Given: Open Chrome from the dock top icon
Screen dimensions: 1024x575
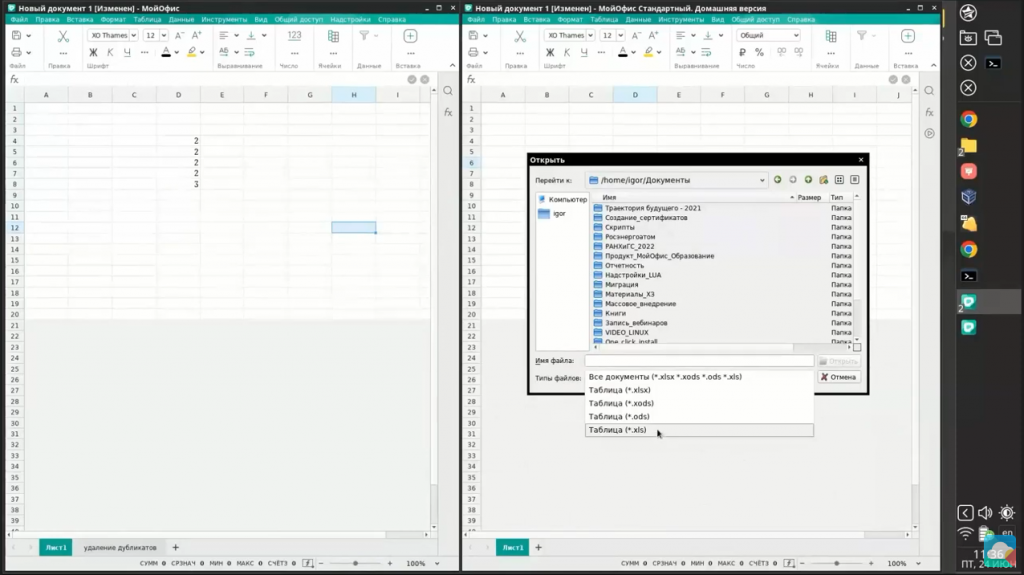Looking at the screenshot, I should (968, 119).
